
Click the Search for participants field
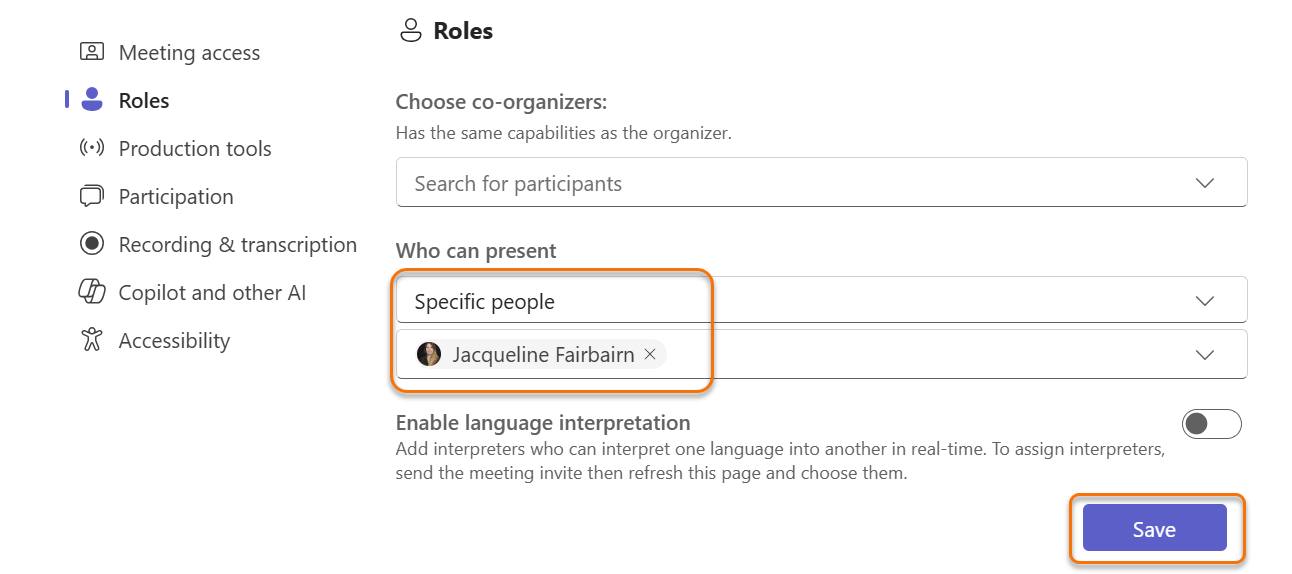point(780,183)
